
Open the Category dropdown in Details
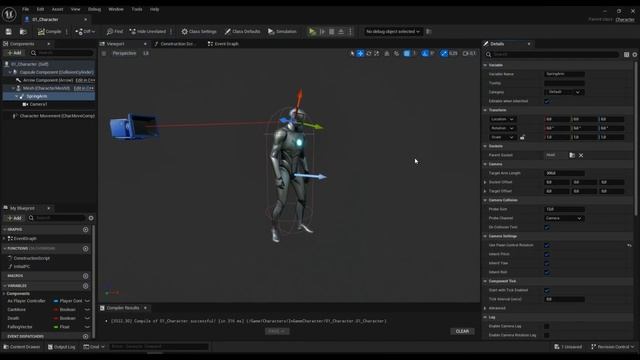click(564, 92)
